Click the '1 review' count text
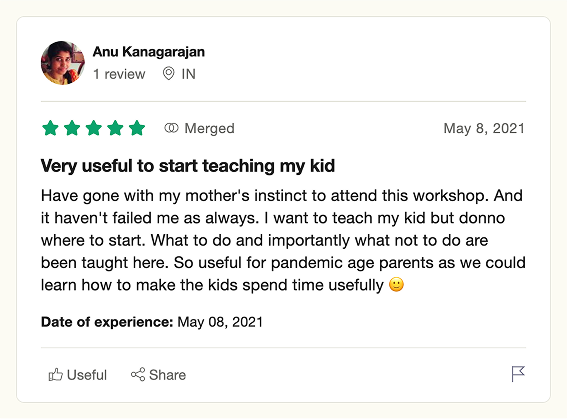The width and height of the screenshot is (567, 419). [119, 74]
